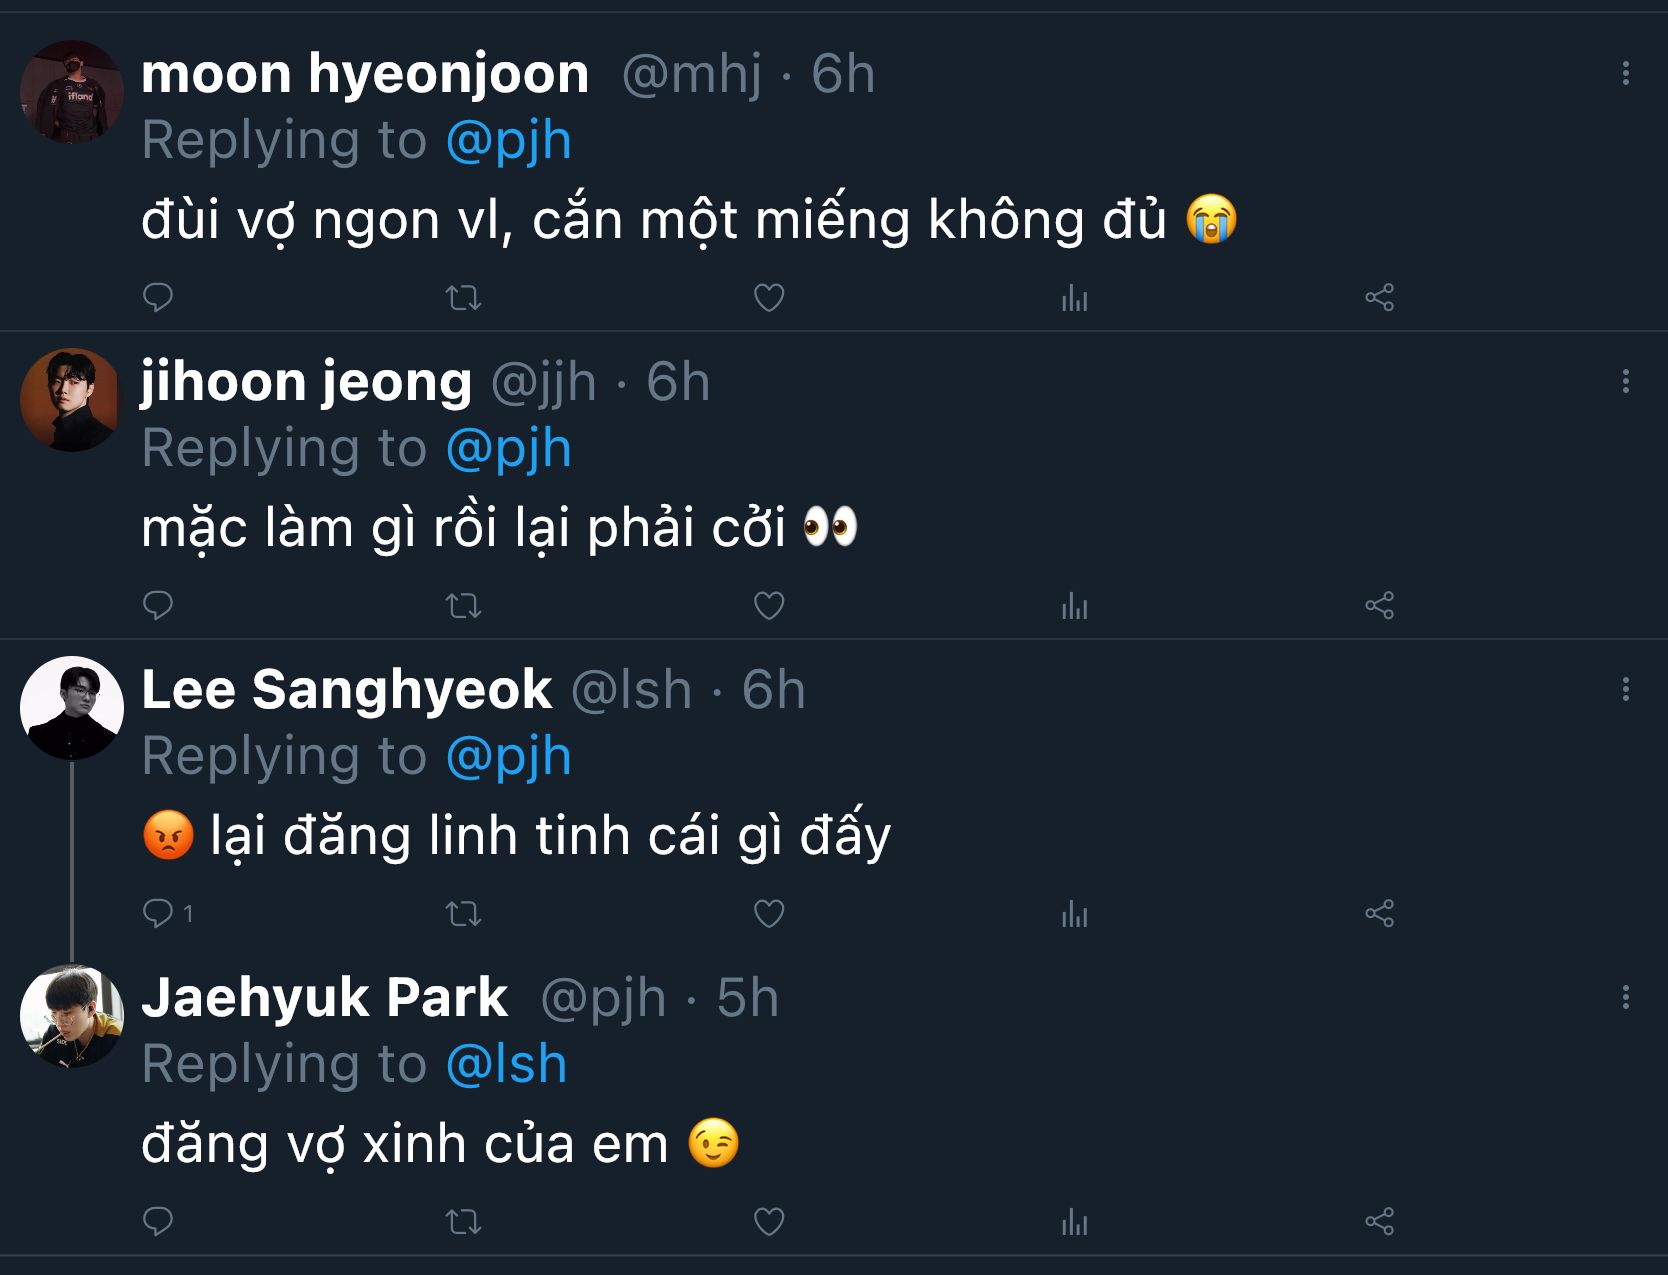Open Lee Sanghyeok's profile avatar
Image resolution: width=1668 pixels, height=1275 pixels.
[72, 707]
